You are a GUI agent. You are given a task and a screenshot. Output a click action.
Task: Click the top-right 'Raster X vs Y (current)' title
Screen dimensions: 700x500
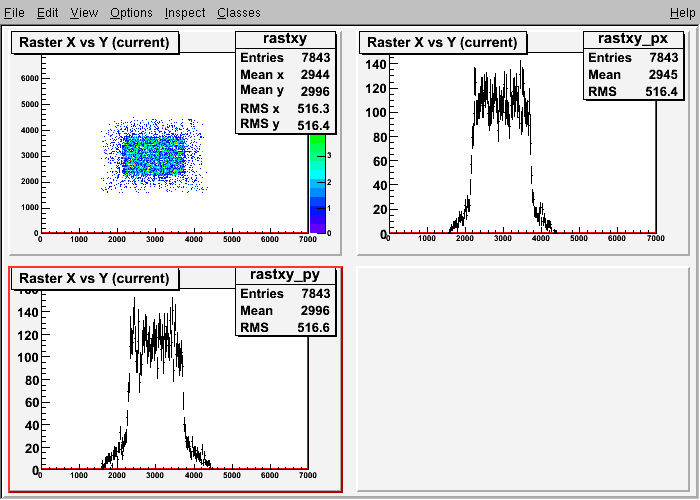click(x=442, y=42)
